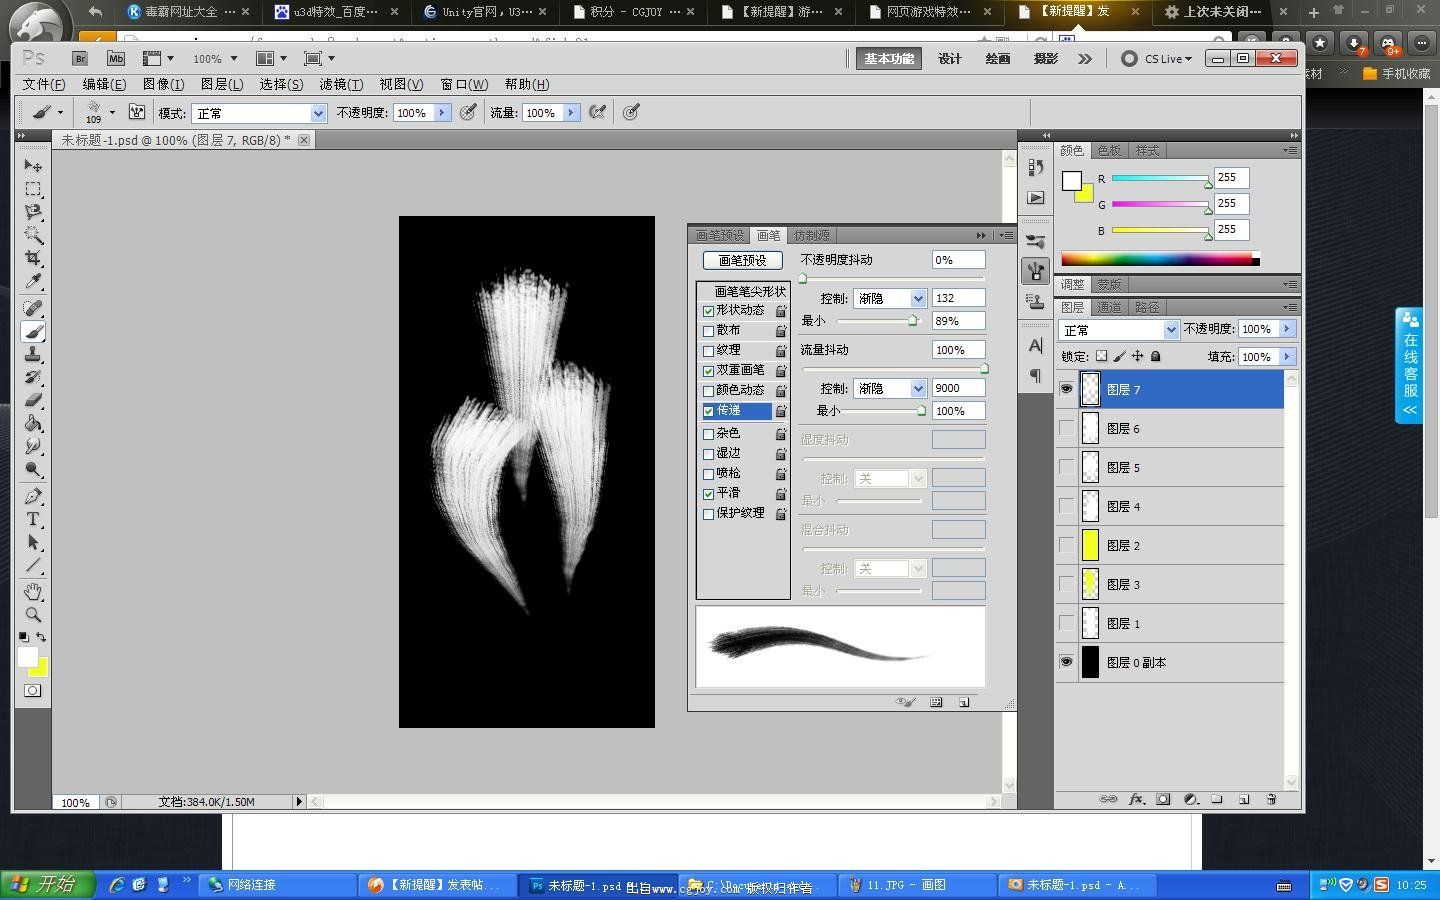Screen dimensions: 1440x900
Task: Open the 不透明度抖动 控制 dropdown set to 渐隐
Action: point(890,298)
